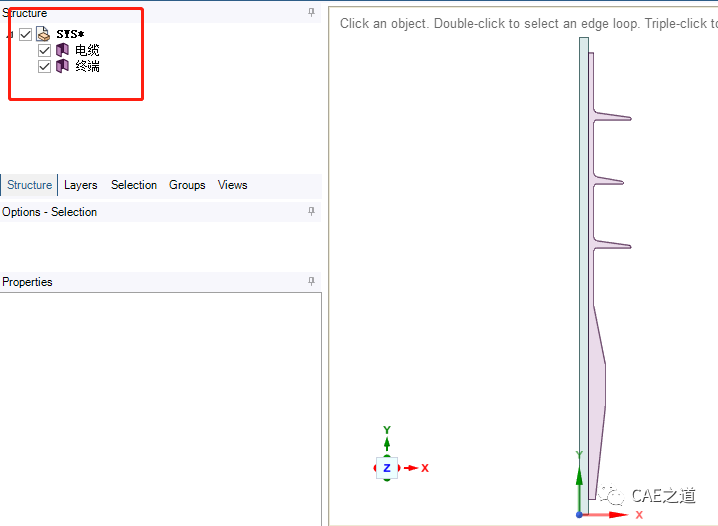Click the Z face of view triad
Viewport: 718px width, 526px height.
click(x=387, y=468)
